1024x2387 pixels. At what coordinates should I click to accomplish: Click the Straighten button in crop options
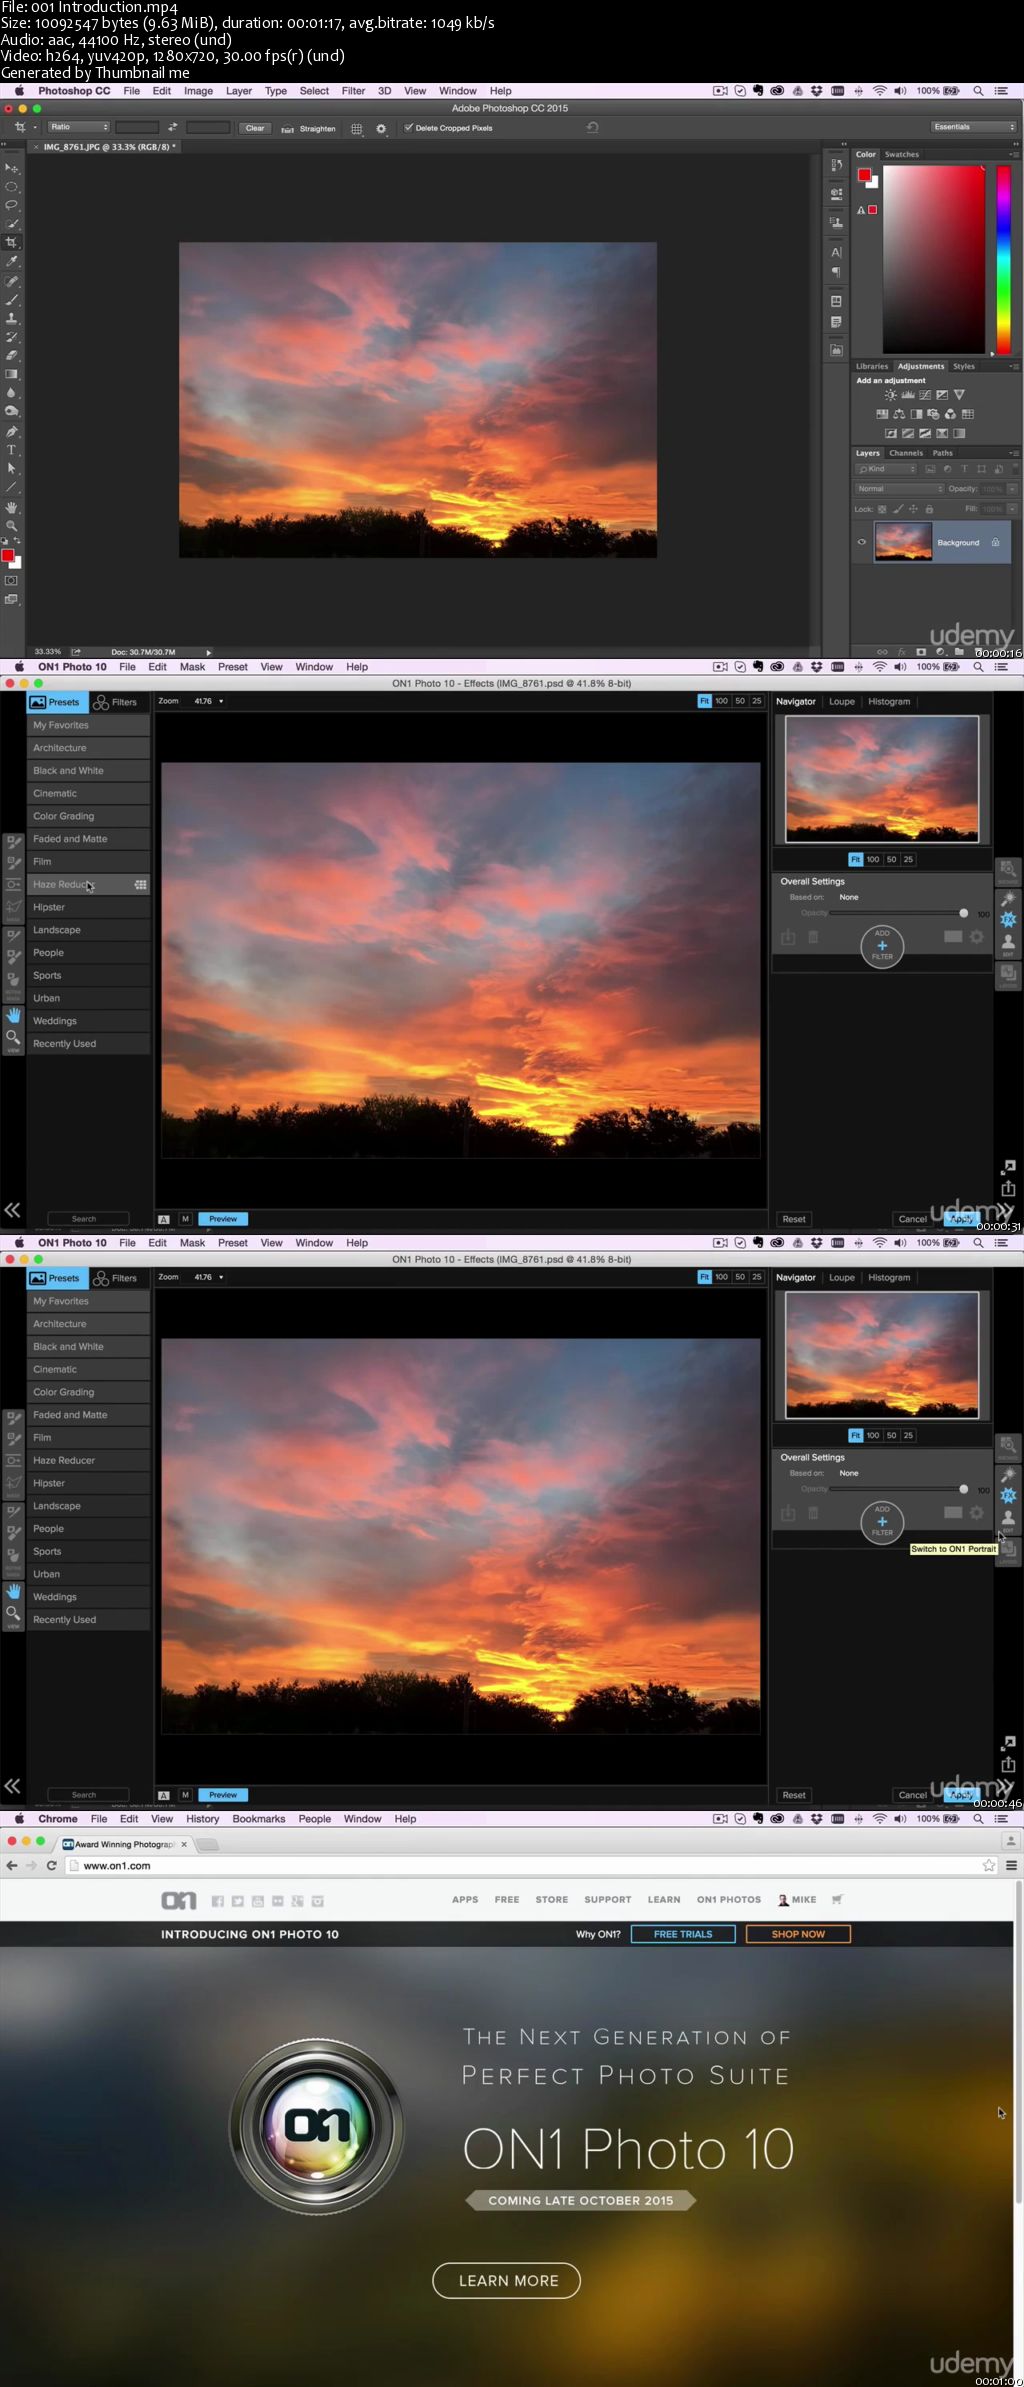308,128
